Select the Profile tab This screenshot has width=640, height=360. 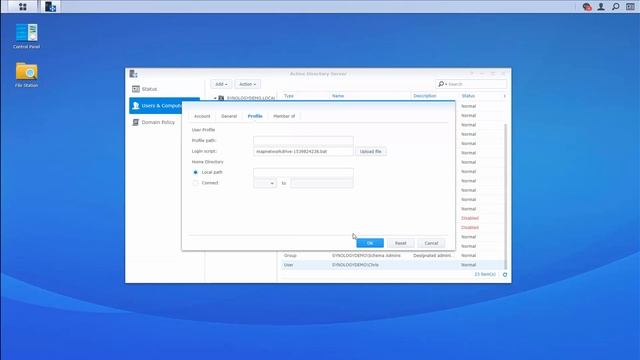(255, 116)
